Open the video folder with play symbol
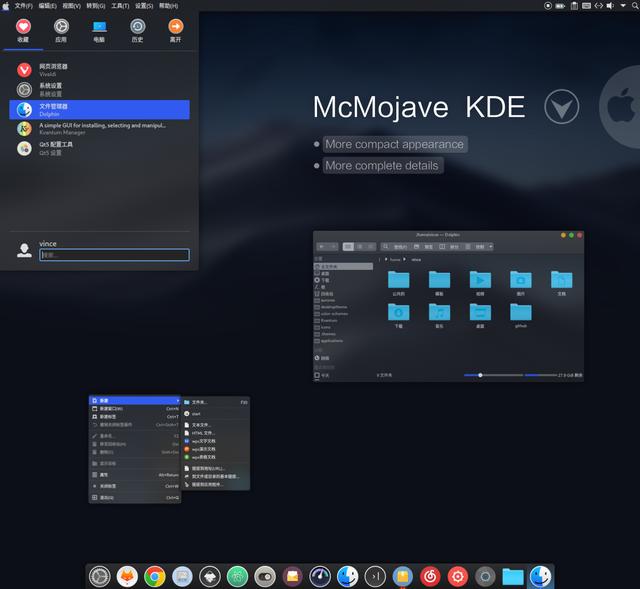The image size is (640, 589). pyautogui.click(x=480, y=283)
